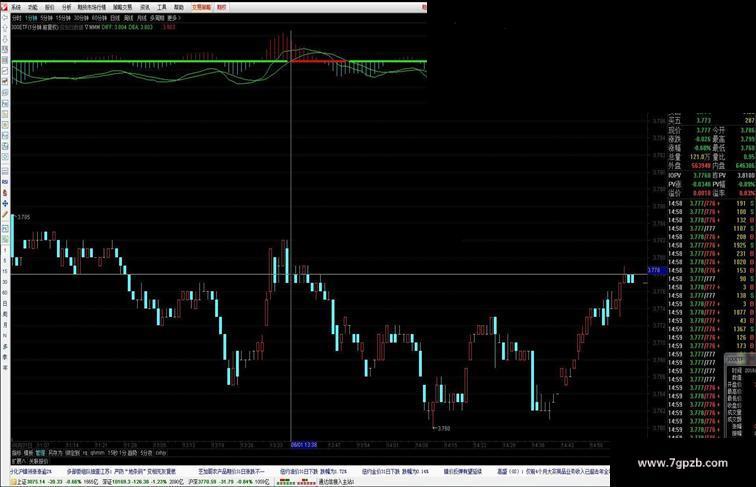Screen dimensions: 756x487
Task: Click the RSI indicator sidebar icon
Action: coord(5,182)
